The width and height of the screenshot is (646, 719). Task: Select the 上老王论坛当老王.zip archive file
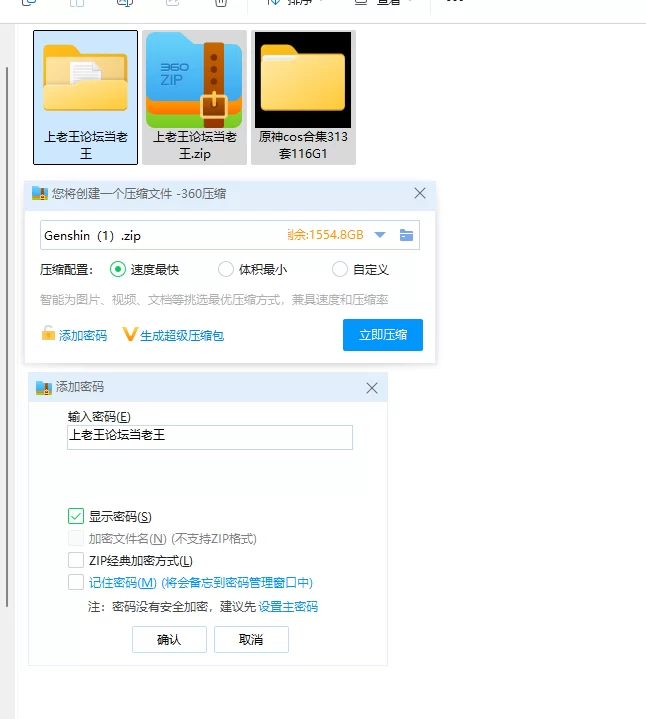click(x=194, y=97)
